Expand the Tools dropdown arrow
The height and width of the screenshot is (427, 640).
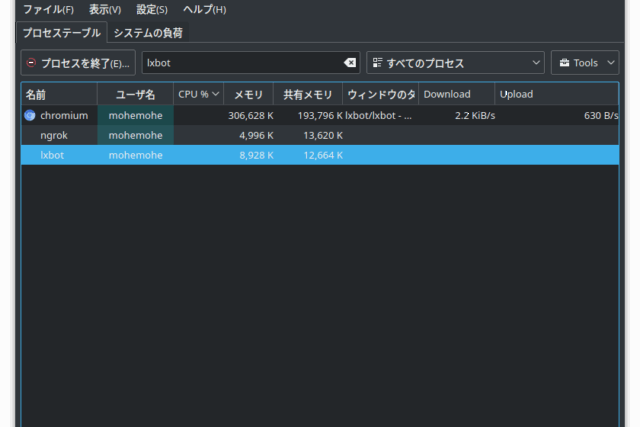pyautogui.click(x=611, y=63)
